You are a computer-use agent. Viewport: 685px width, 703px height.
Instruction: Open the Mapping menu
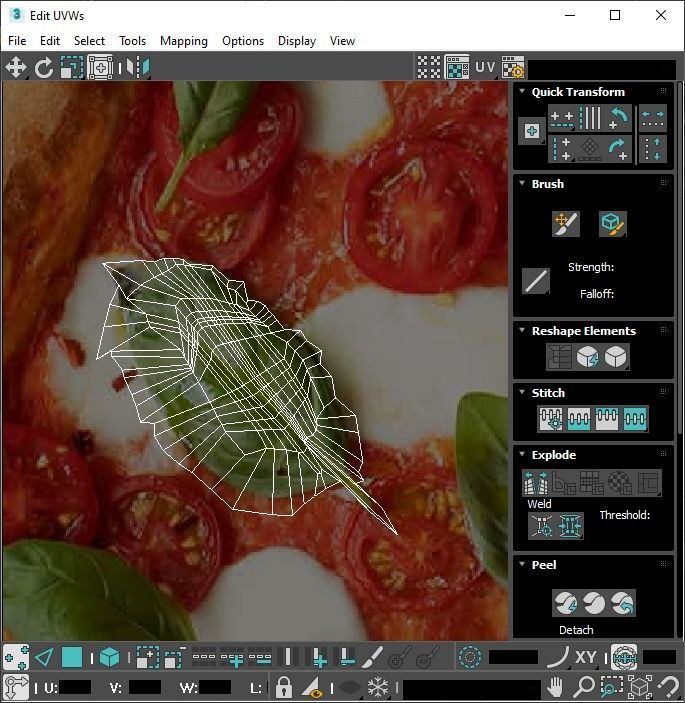click(x=184, y=41)
